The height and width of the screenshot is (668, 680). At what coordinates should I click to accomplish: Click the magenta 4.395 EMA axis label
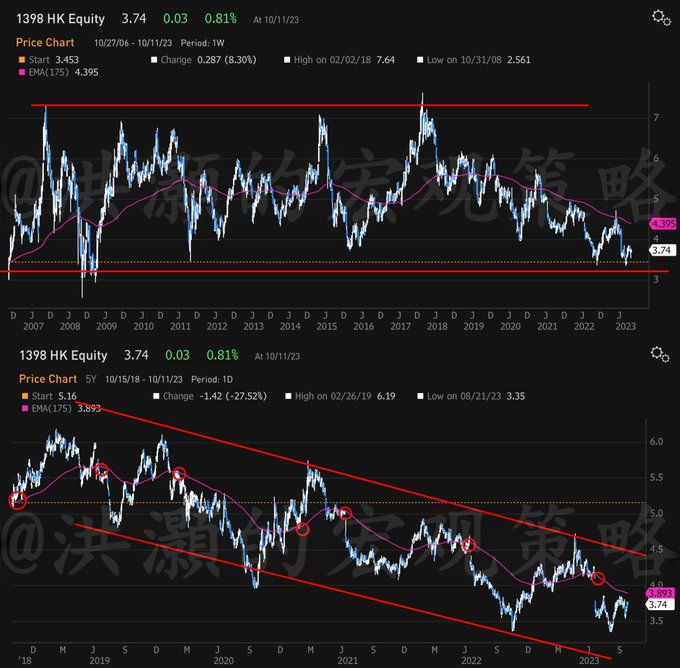point(663,224)
